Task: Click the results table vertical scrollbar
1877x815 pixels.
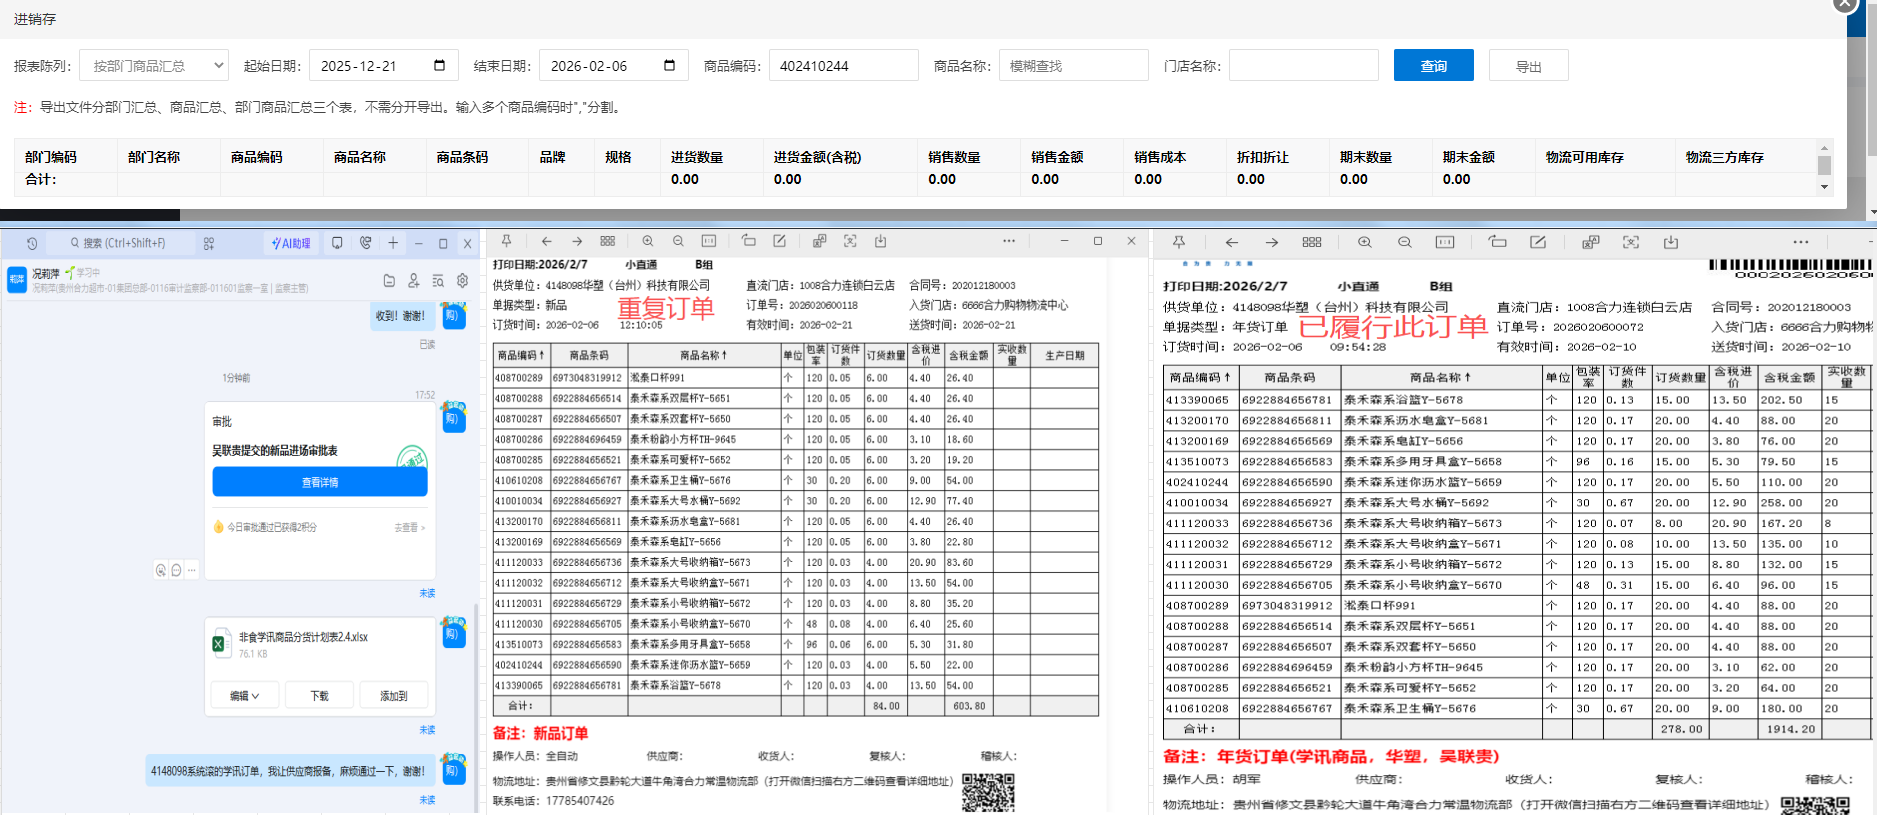Action: click(1824, 166)
